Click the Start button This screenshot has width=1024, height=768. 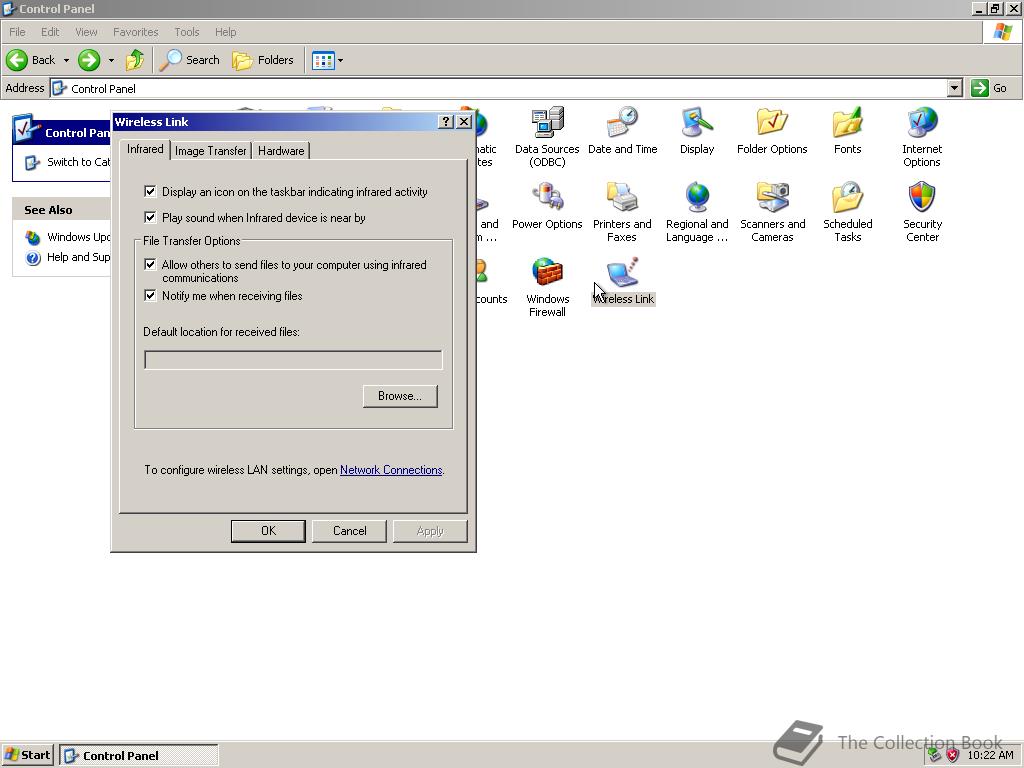pyautogui.click(x=27, y=755)
